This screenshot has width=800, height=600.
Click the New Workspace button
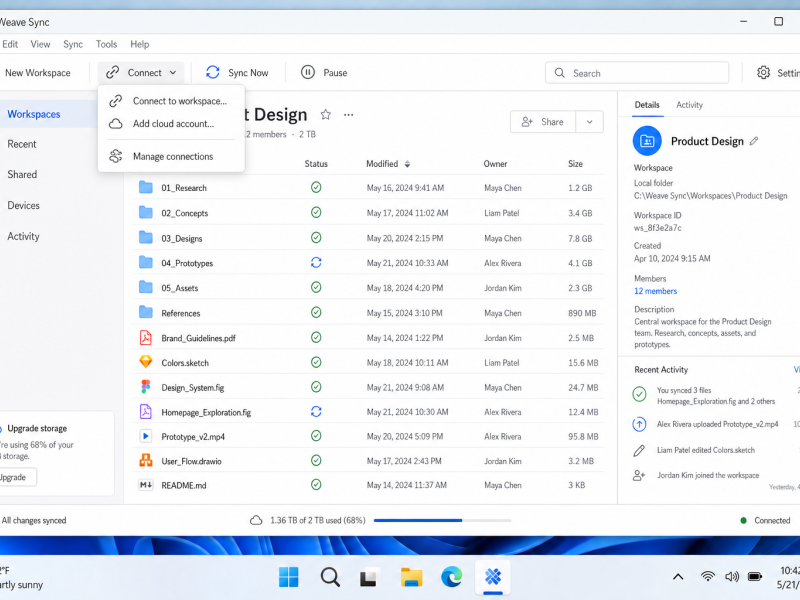pyautogui.click(x=38, y=73)
